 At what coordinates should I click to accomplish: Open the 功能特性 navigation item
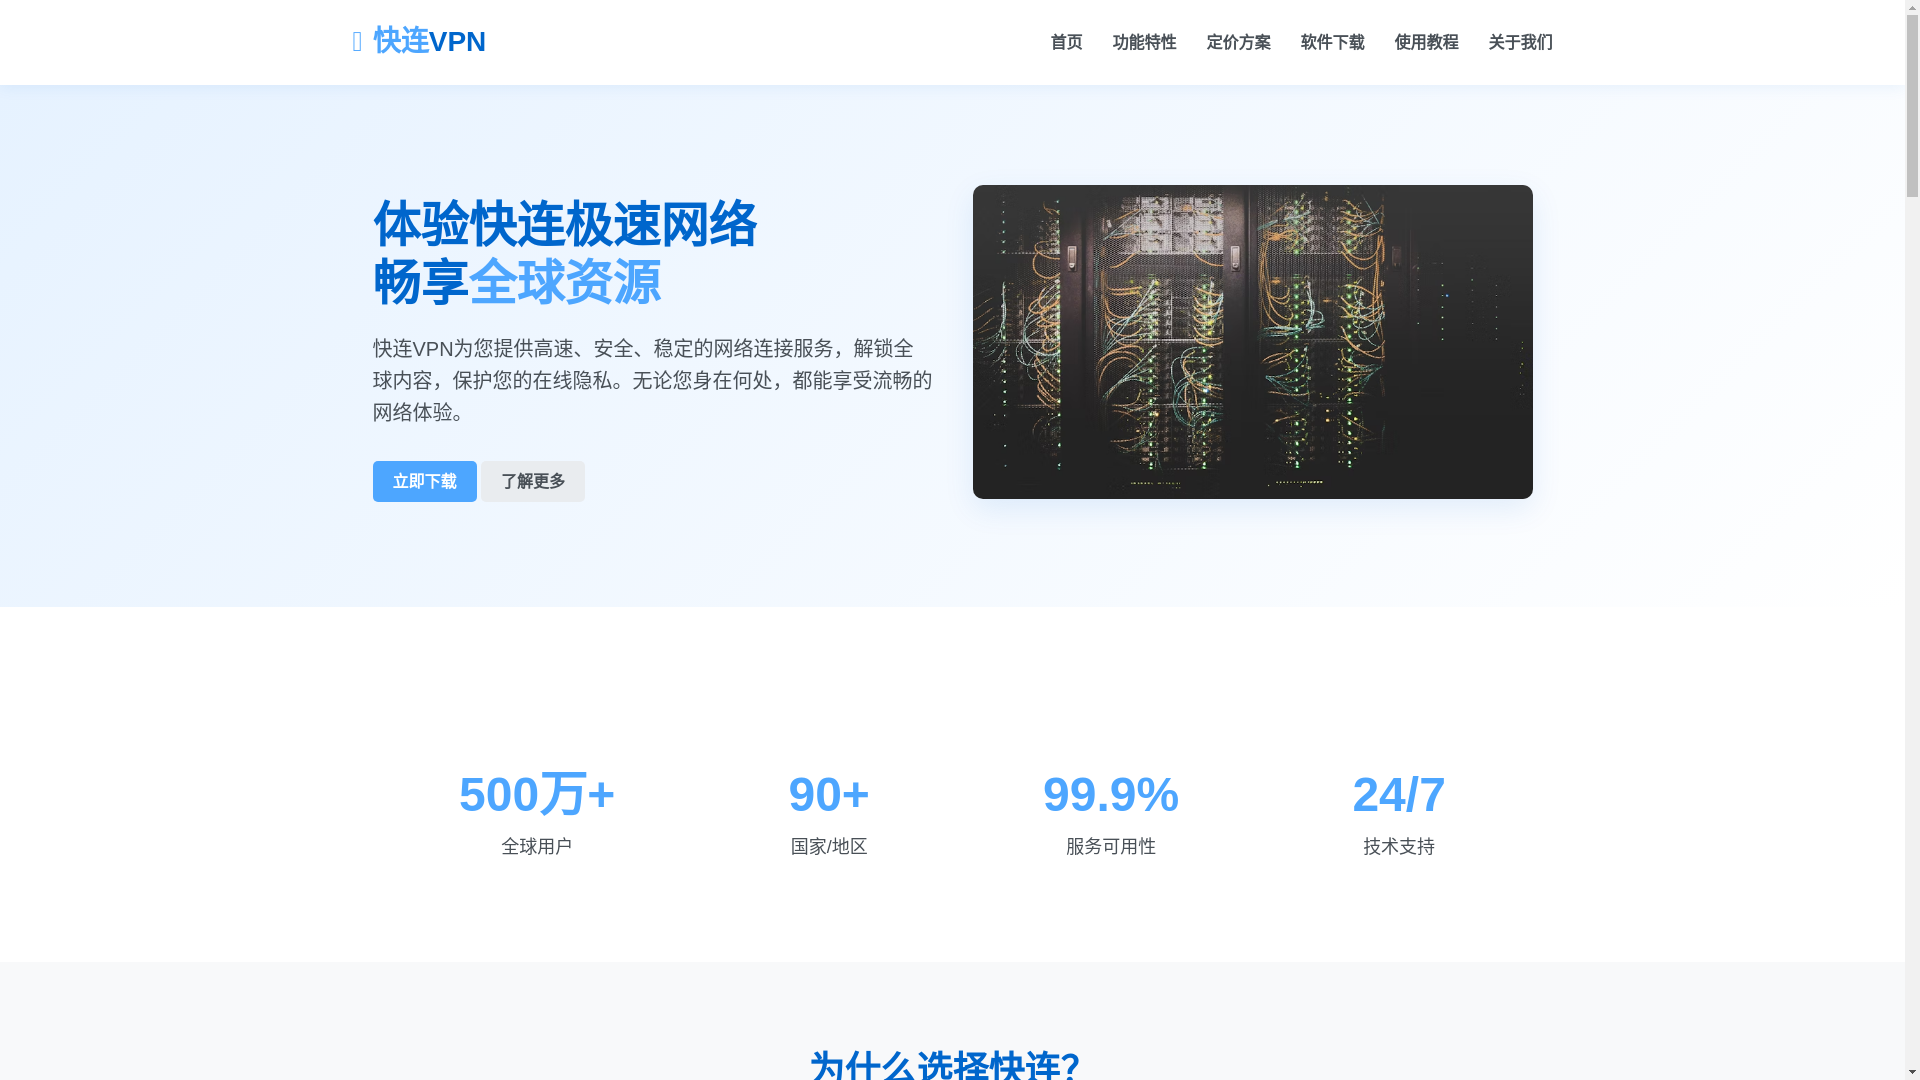(x=1144, y=42)
